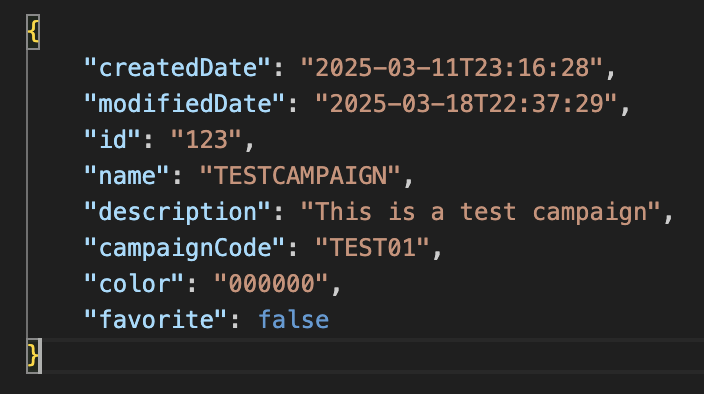This screenshot has width=704, height=394.
Task: Click the vertical indent guide line
Action: (x=27, y=193)
